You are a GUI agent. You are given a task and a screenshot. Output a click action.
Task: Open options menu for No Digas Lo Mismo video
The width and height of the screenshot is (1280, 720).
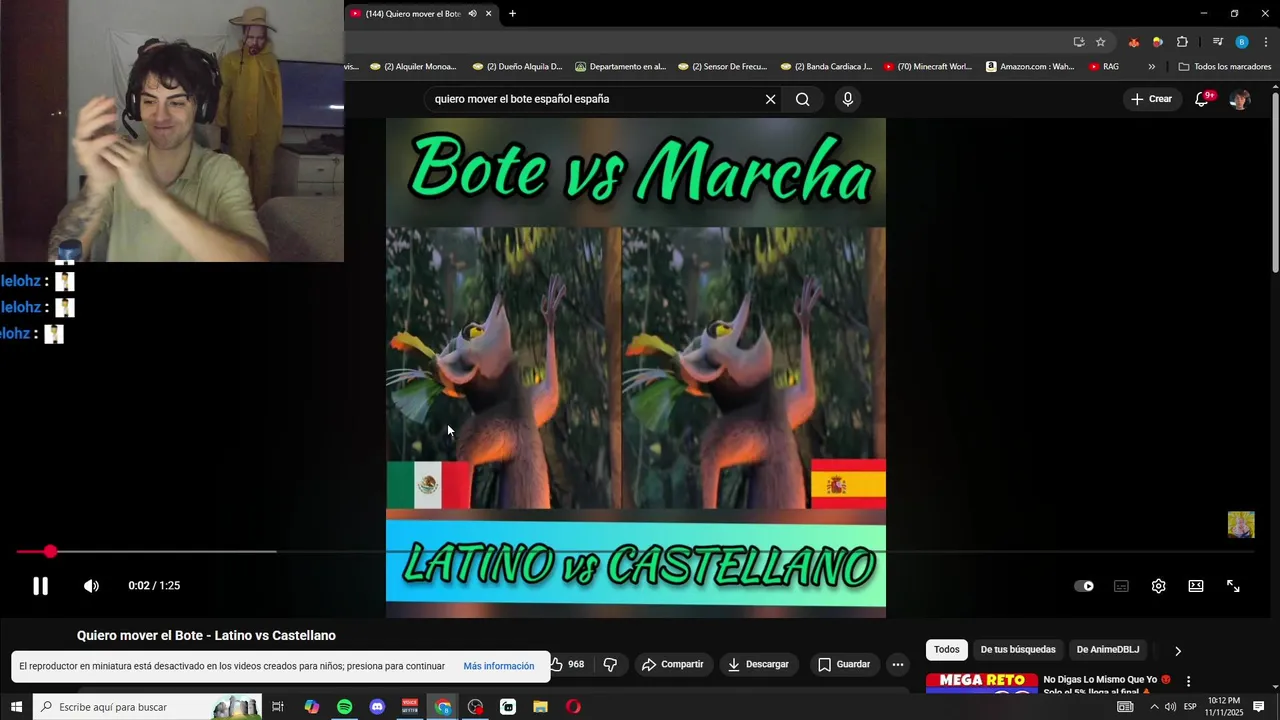pyautogui.click(x=1188, y=681)
